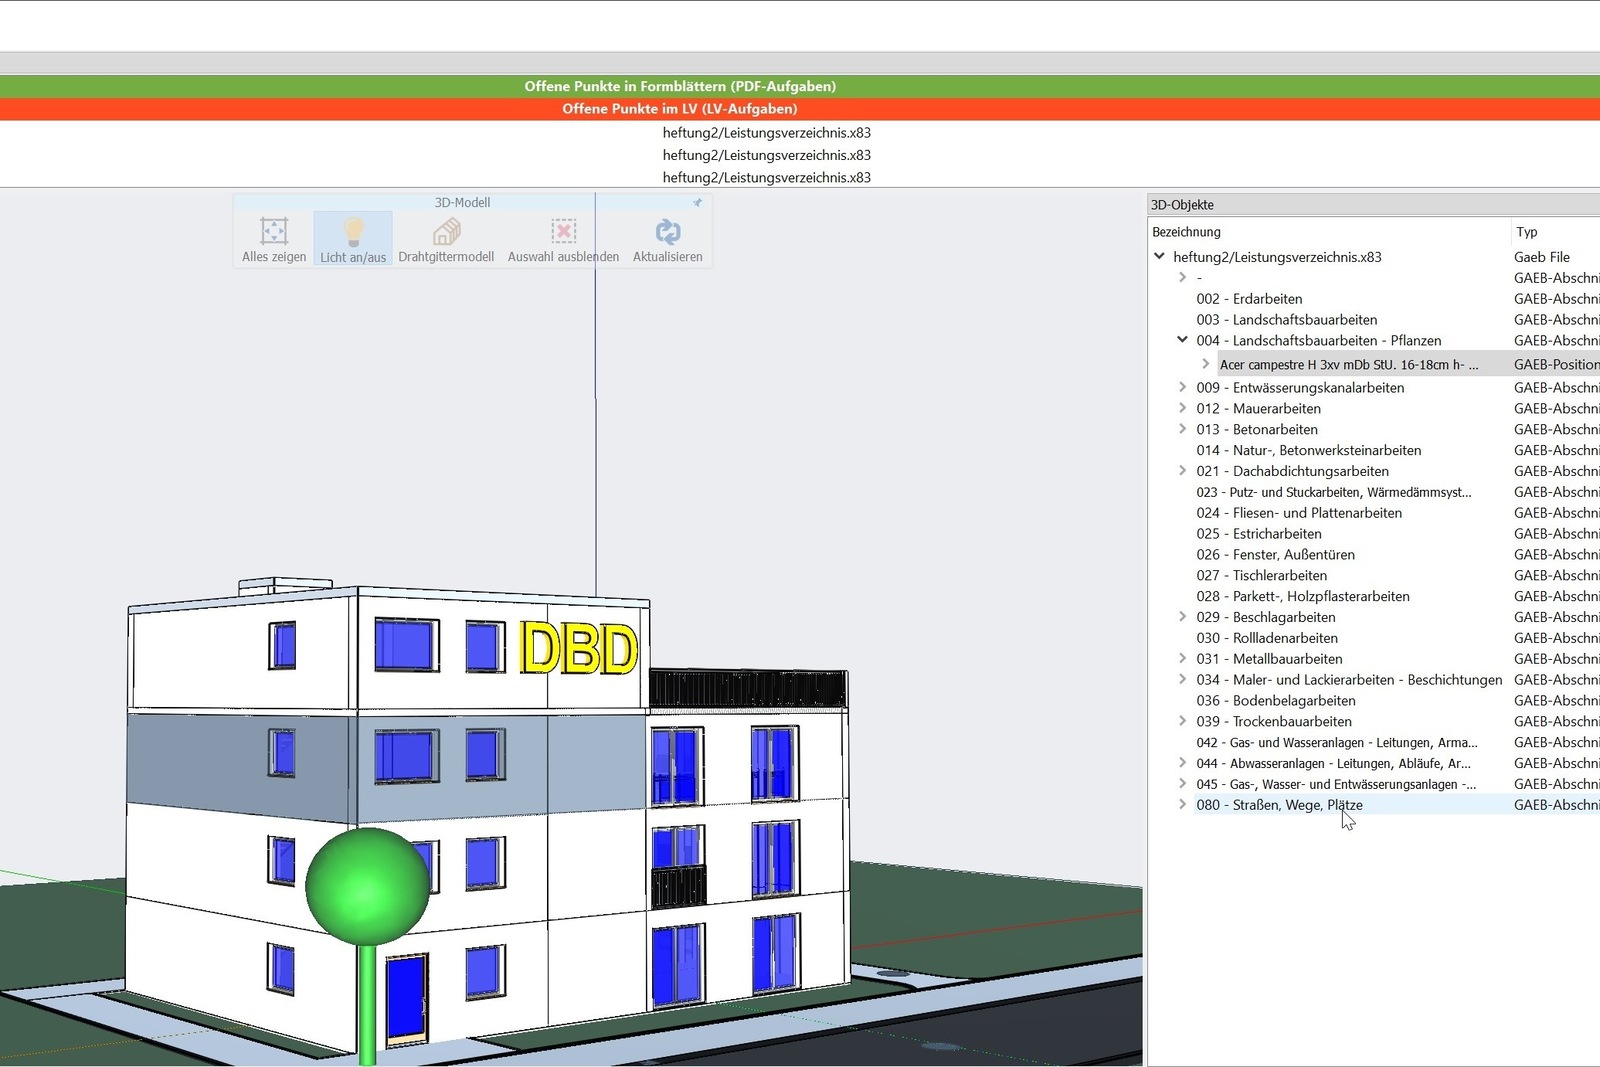Viewport: 1600px width, 1067px height.
Task: Open Offene Punkte im LV orange bar
Action: (x=680, y=108)
